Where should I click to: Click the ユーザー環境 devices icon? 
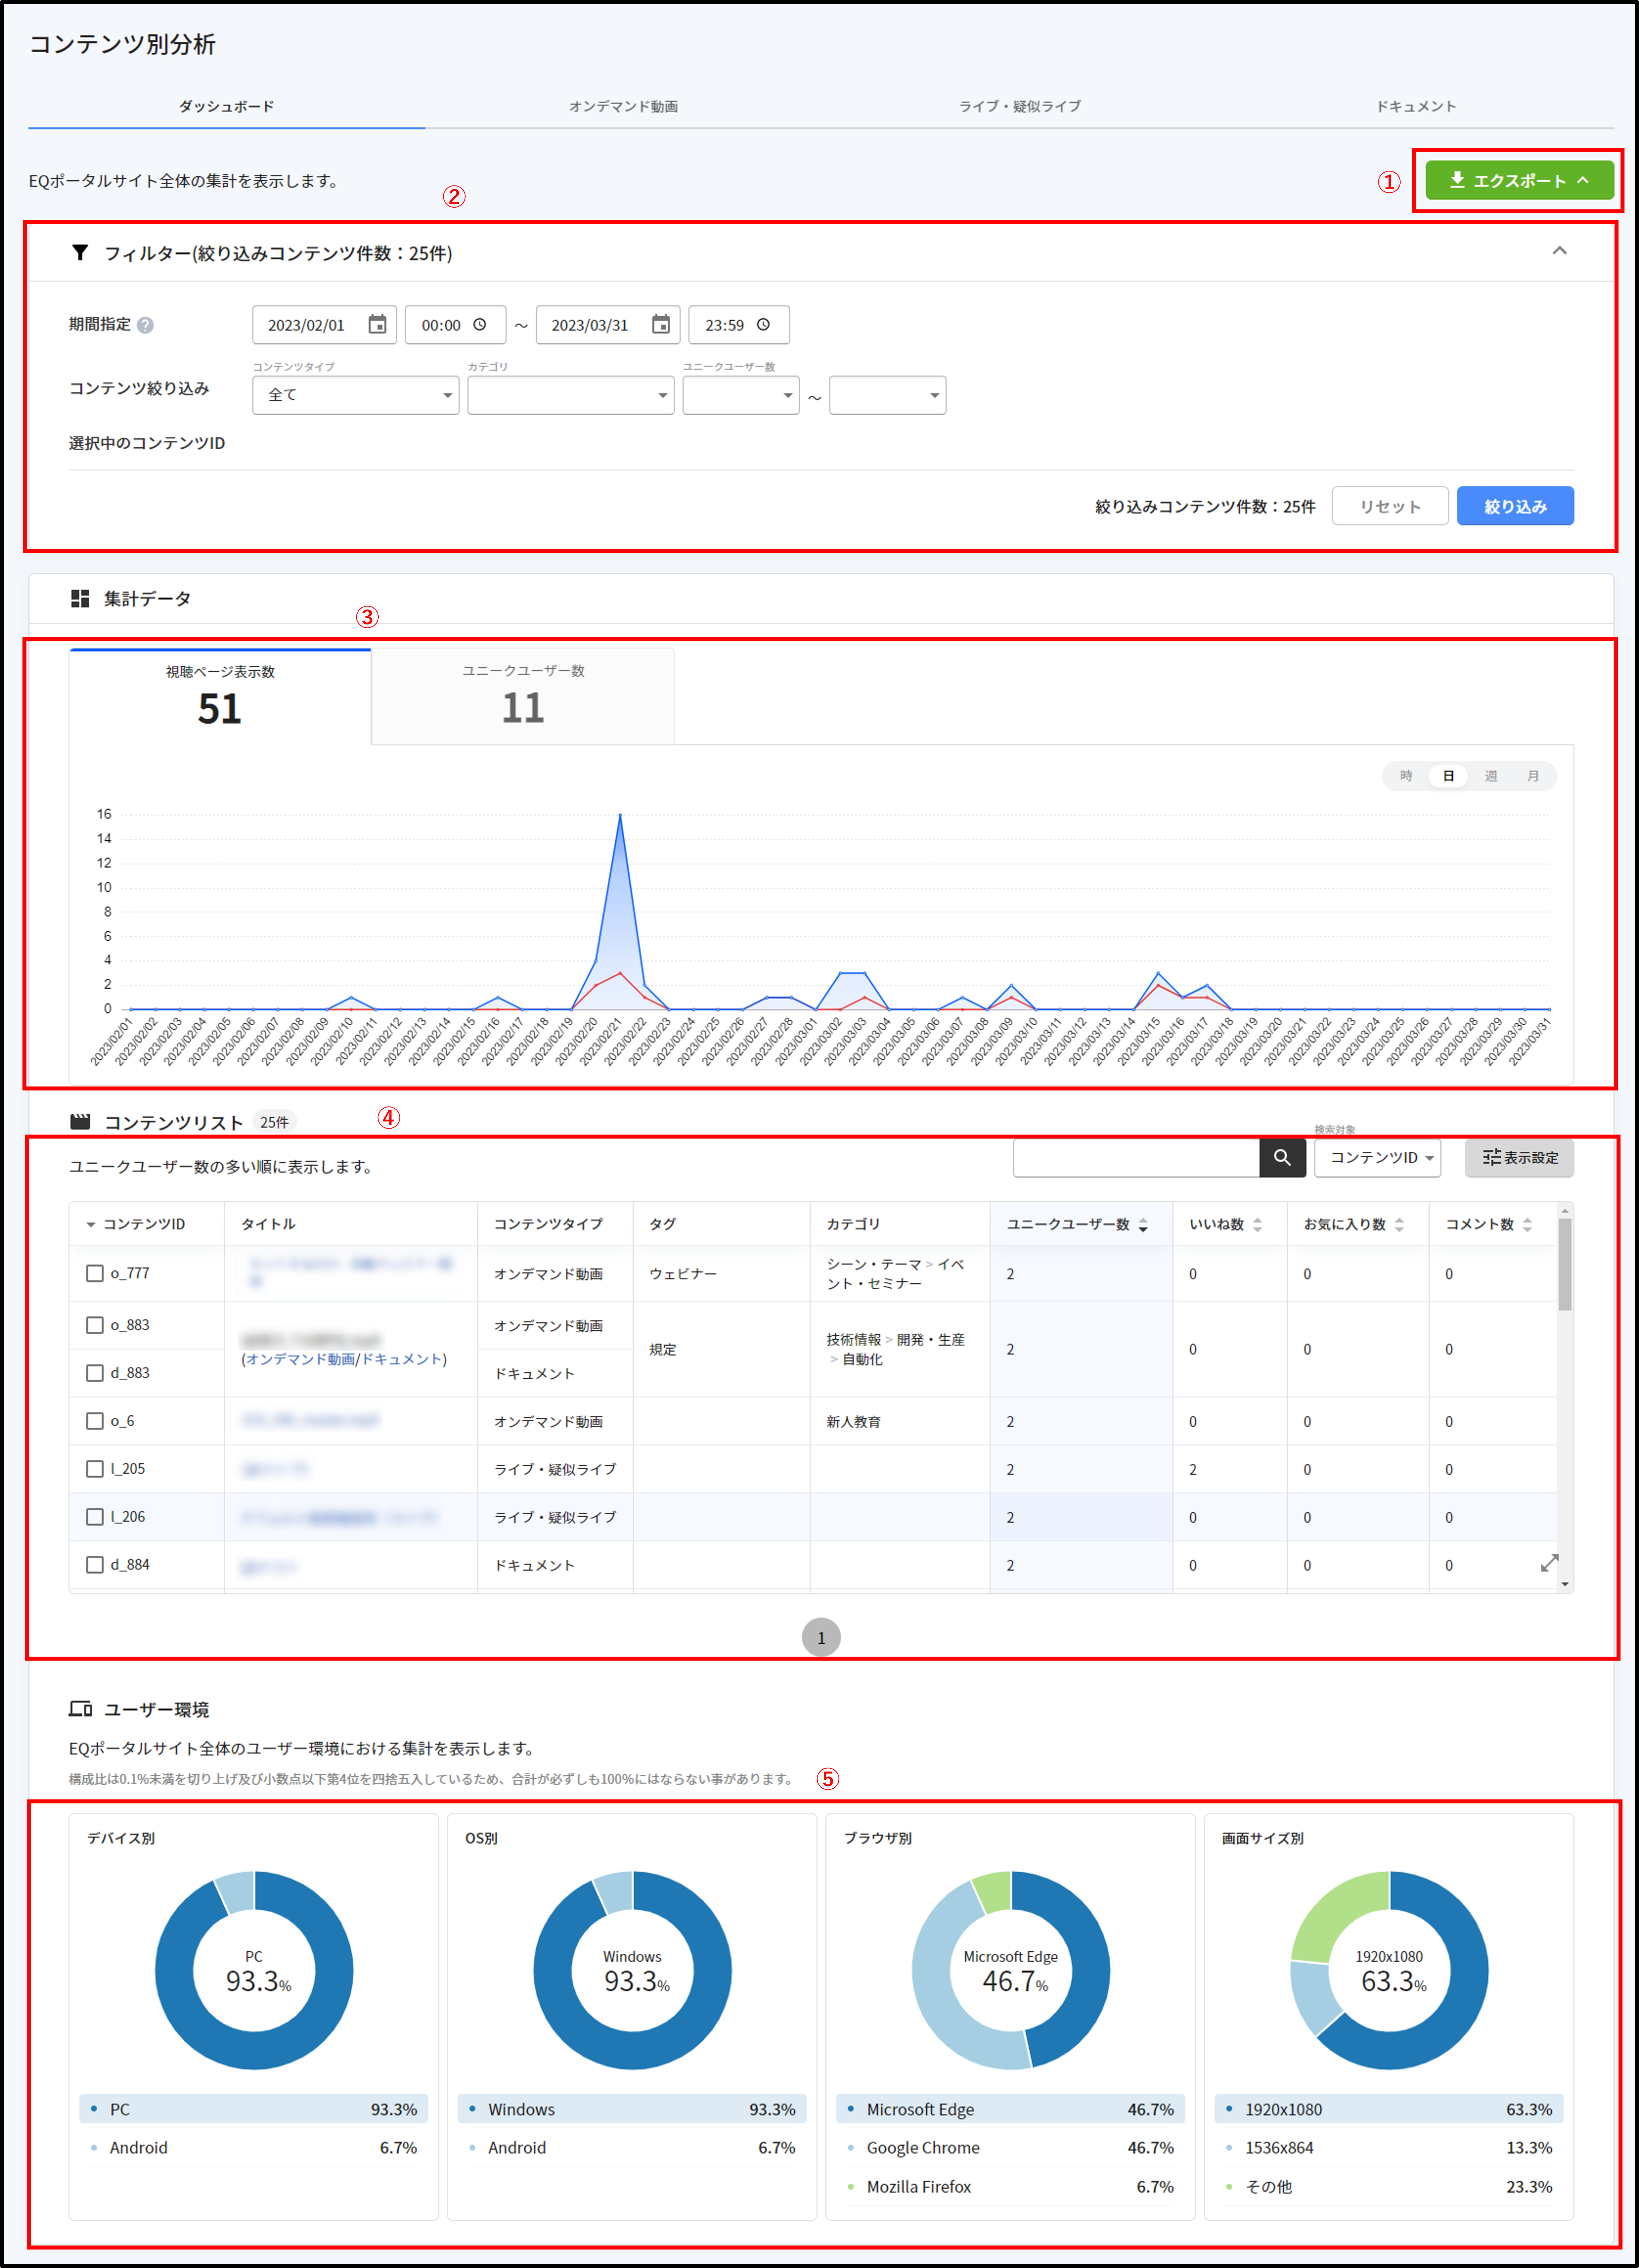[80, 1709]
